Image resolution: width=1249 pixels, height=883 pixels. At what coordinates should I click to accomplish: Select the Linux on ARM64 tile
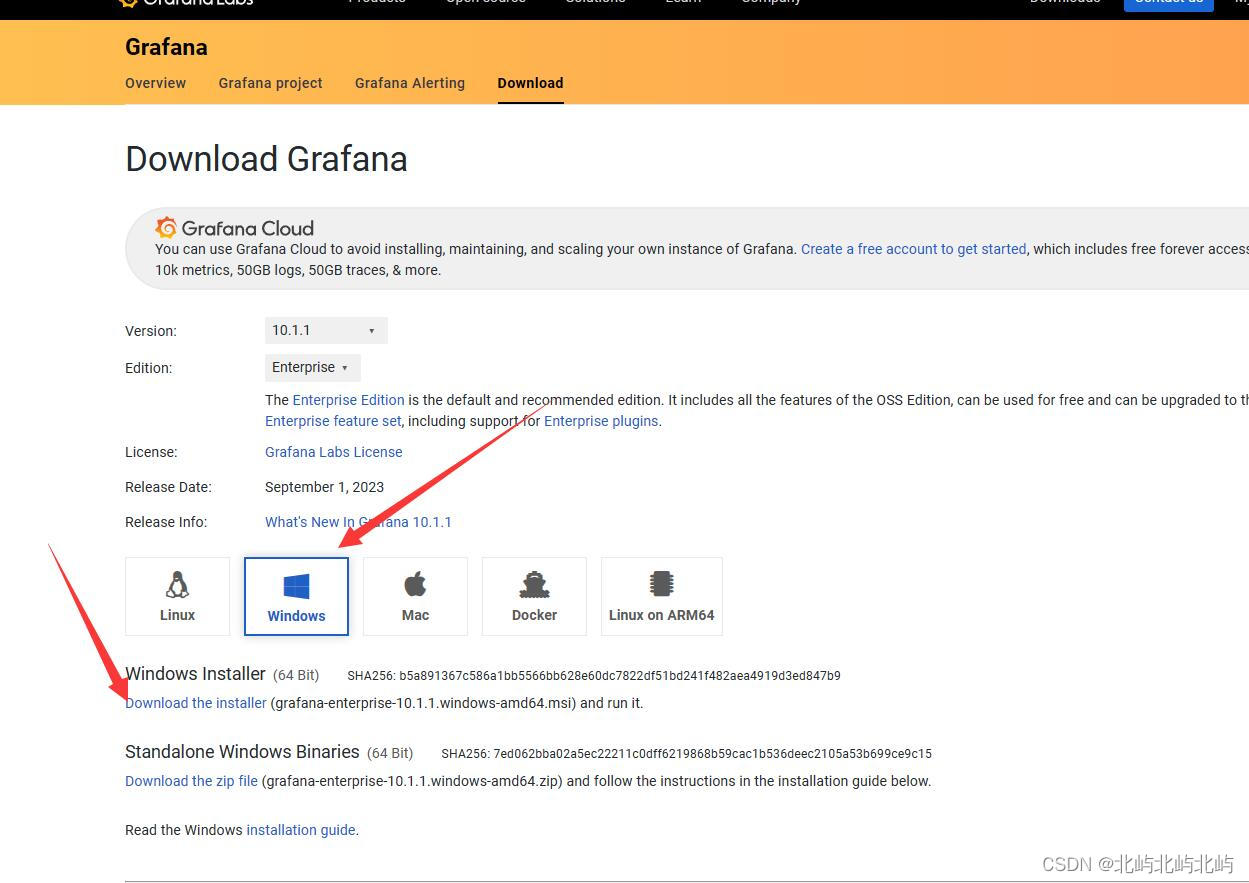pos(661,596)
